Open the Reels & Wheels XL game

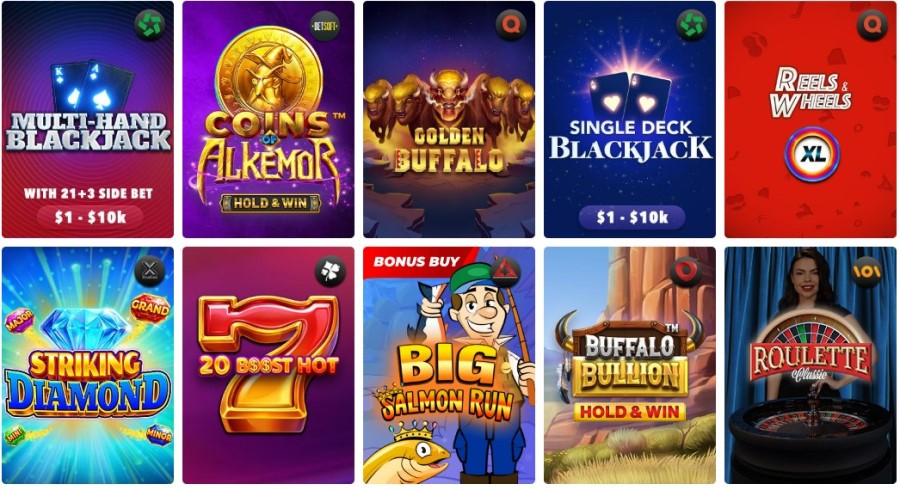coord(810,119)
